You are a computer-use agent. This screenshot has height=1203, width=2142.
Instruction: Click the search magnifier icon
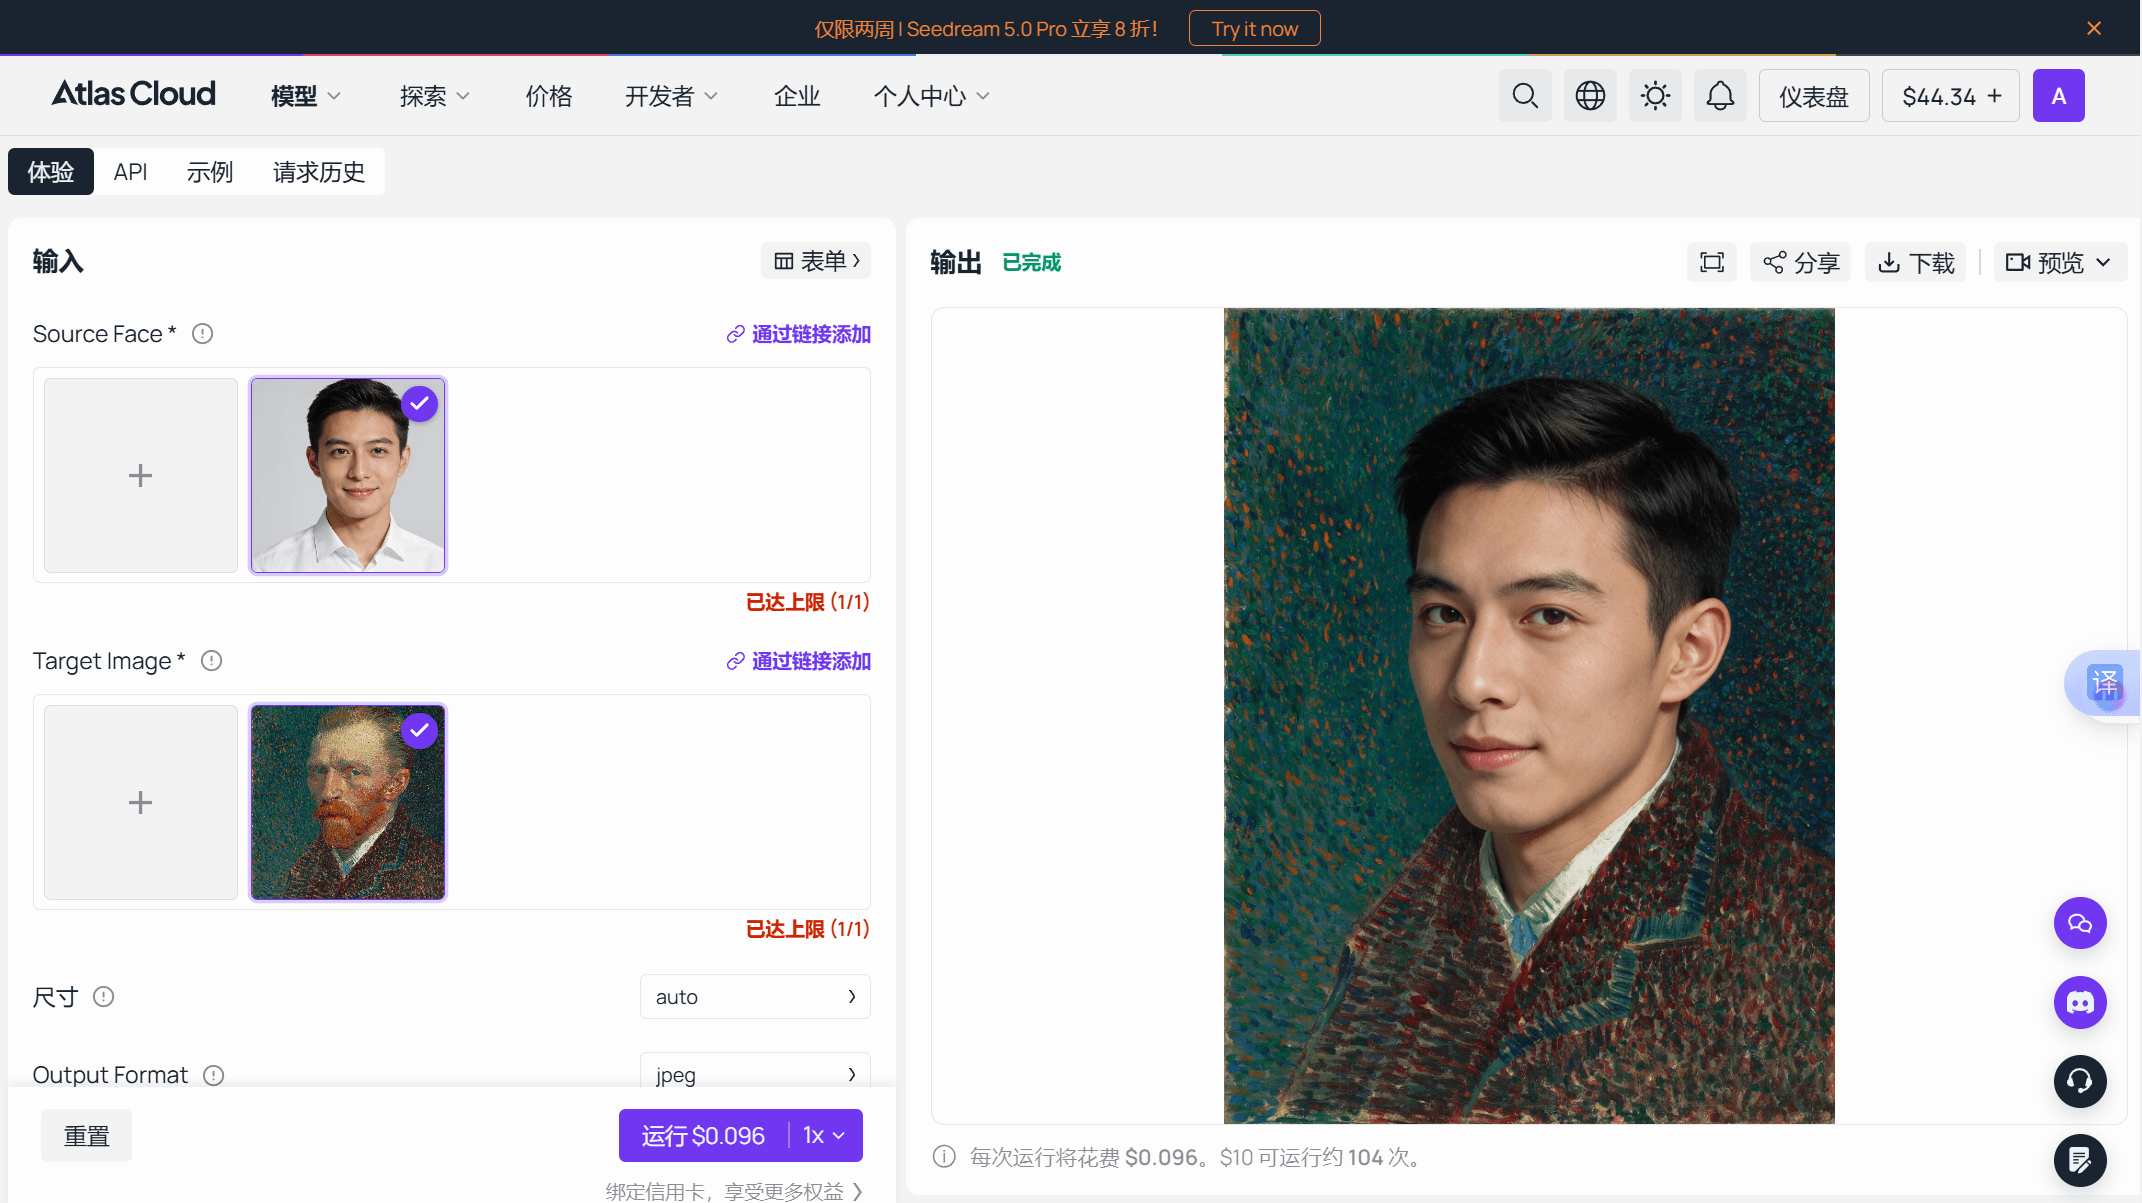point(1525,96)
